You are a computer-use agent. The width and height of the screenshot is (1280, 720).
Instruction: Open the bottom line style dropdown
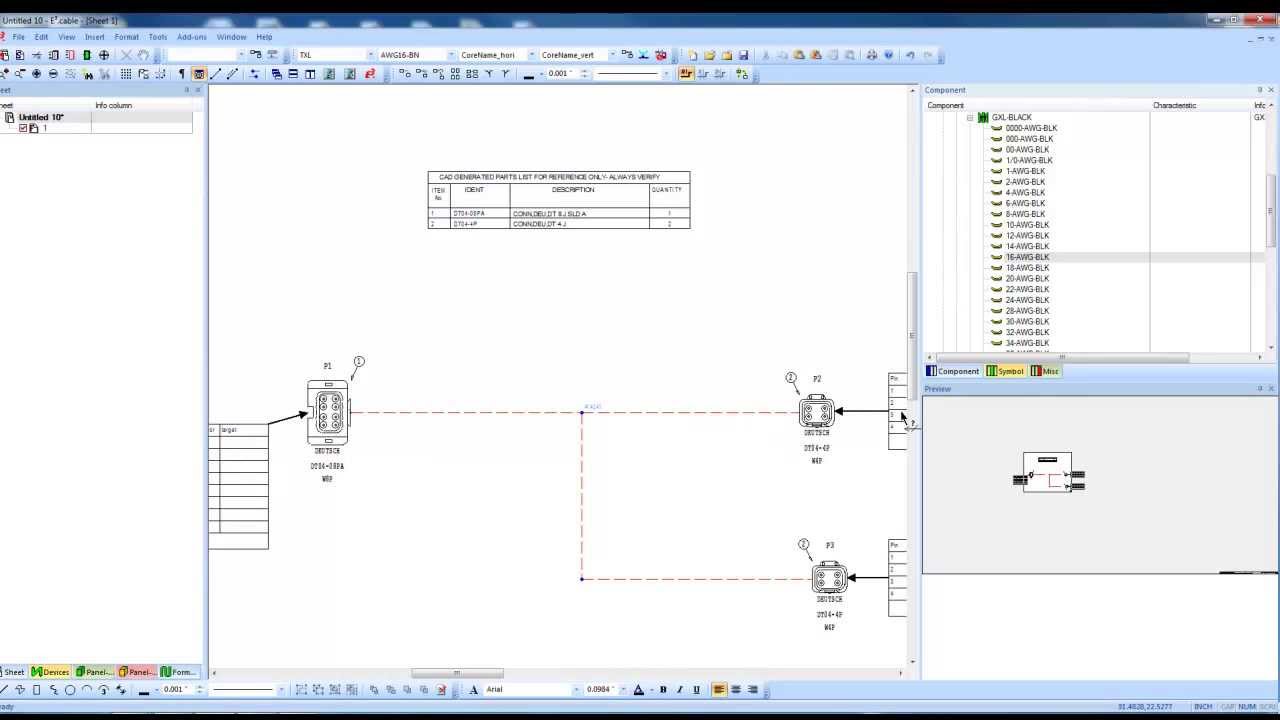click(281, 689)
